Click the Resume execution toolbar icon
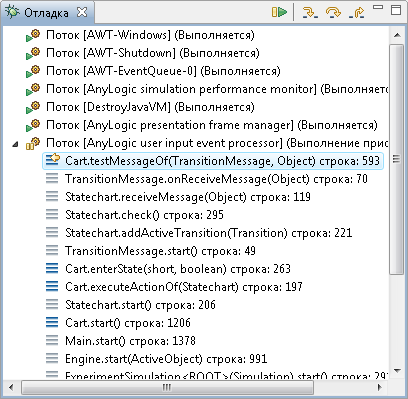The height and width of the screenshot is (399, 408). (x=279, y=12)
